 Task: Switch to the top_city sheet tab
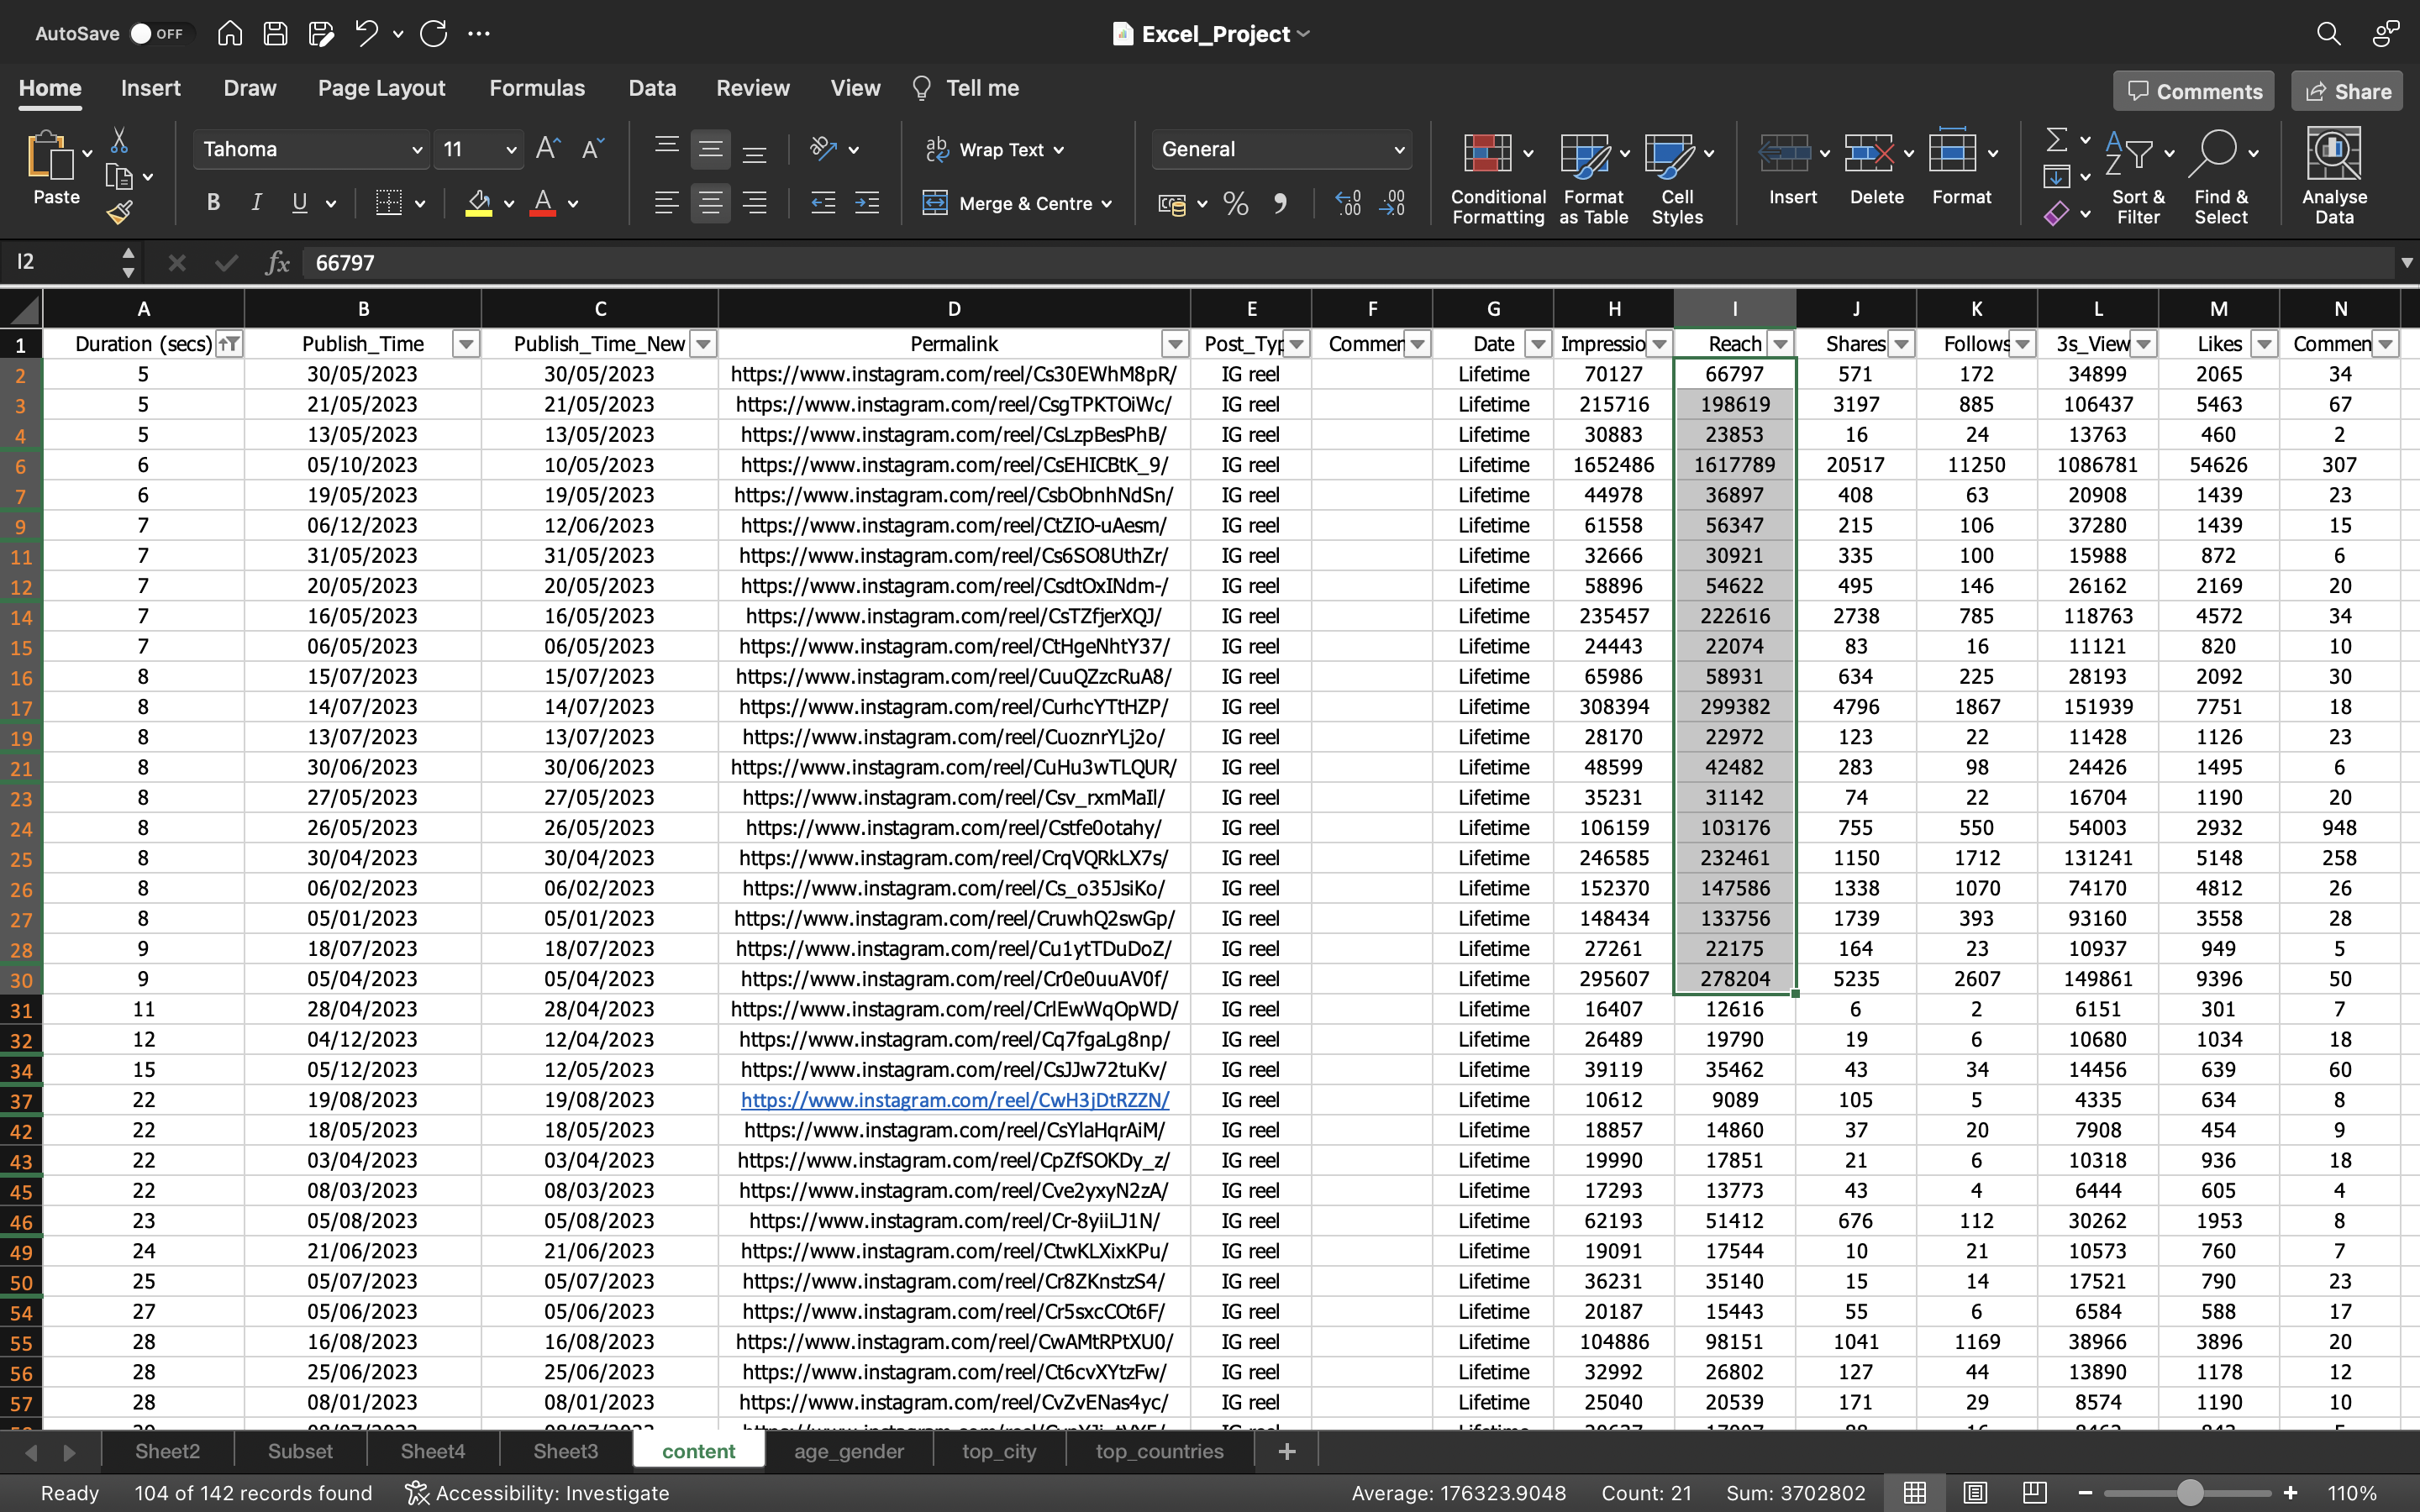tap(999, 1451)
